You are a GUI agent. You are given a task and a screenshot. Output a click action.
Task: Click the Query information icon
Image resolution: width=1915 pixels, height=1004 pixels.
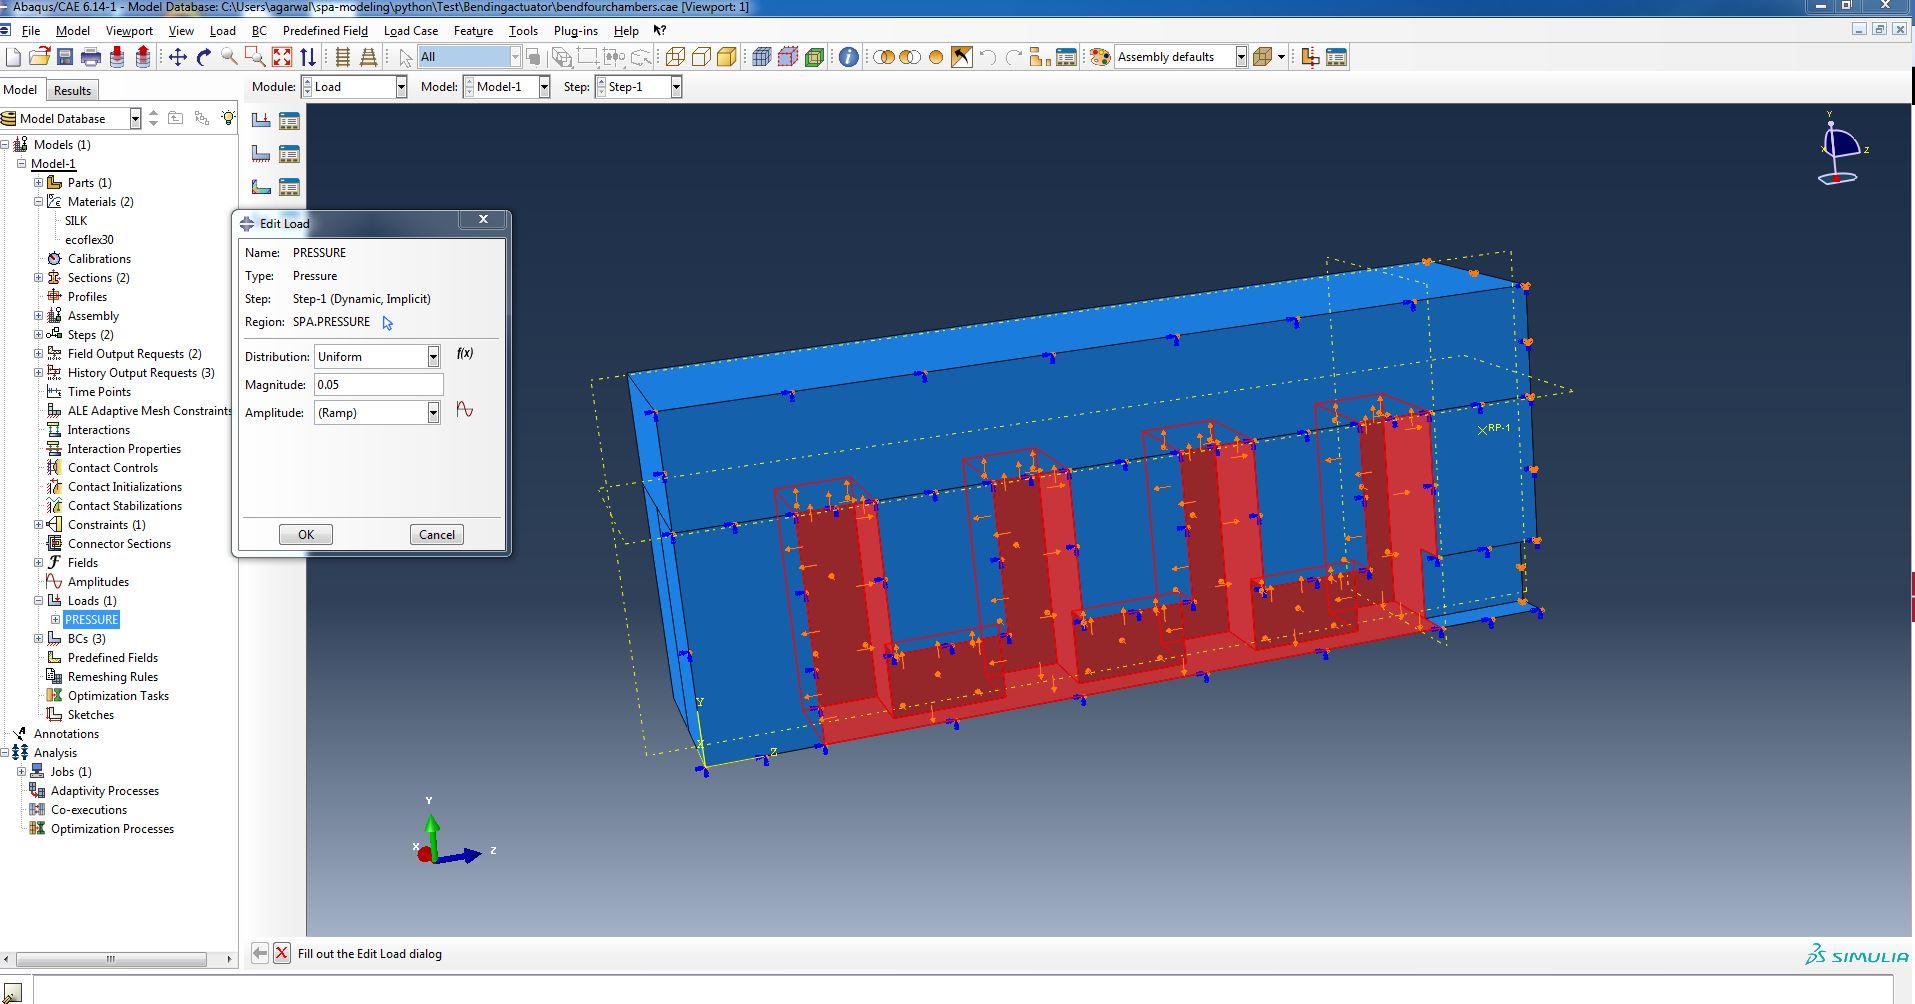tap(848, 57)
